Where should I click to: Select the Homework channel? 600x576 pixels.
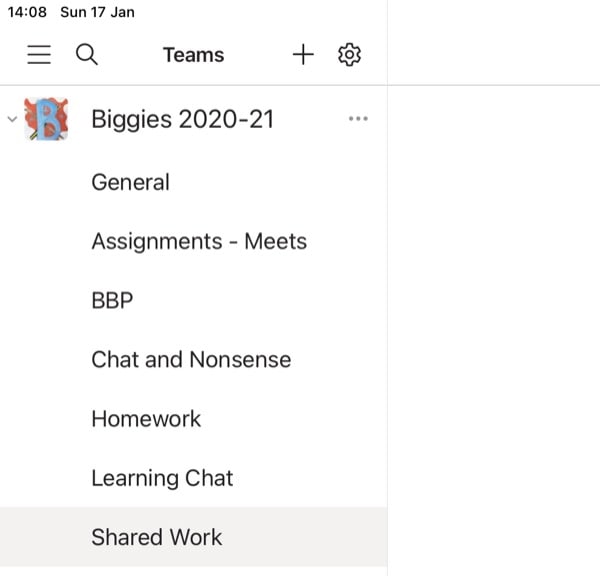pos(194,419)
